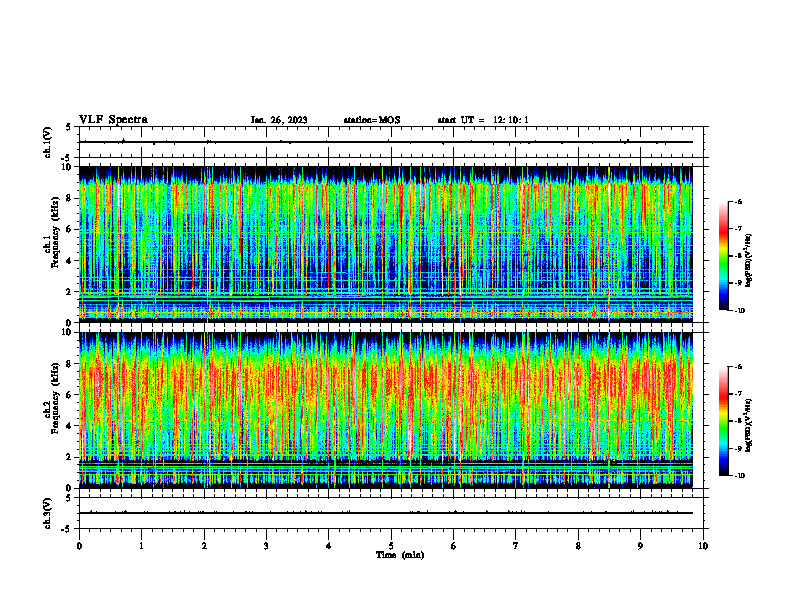Click the time axis tick label "9"
Viewport: 792px width, 612px height.
coord(640,546)
